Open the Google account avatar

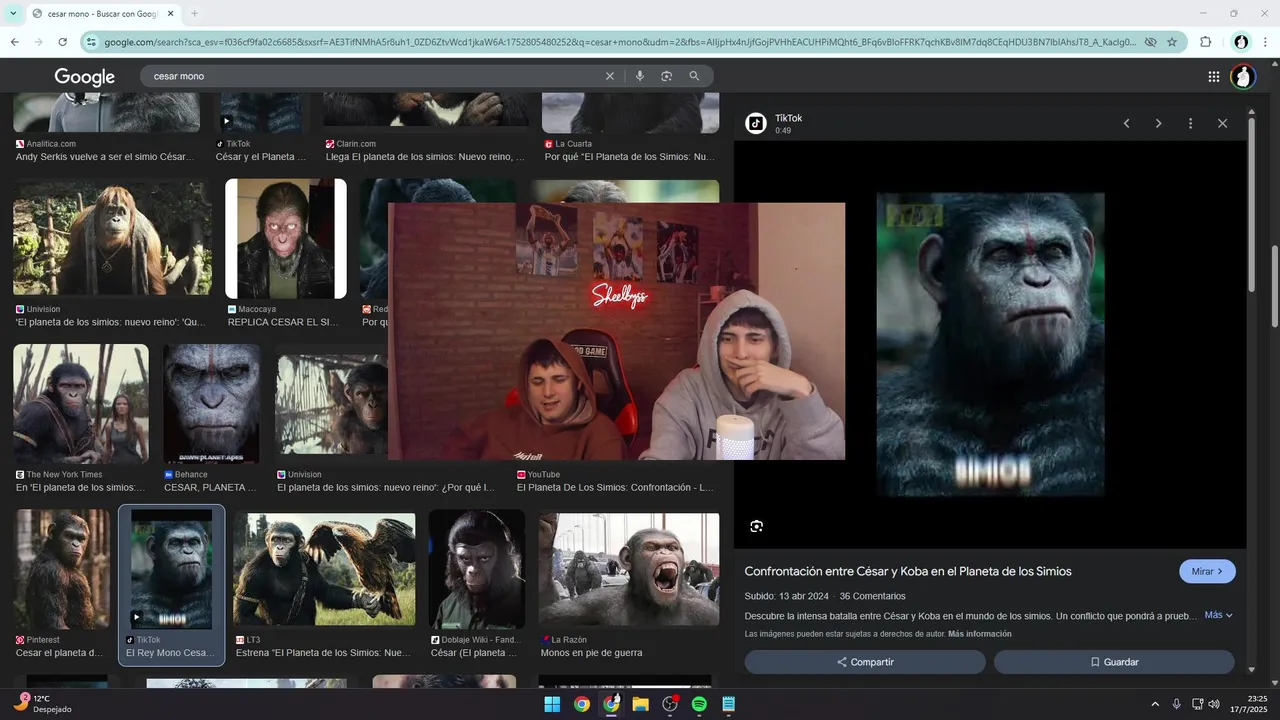(x=1243, y=76)
